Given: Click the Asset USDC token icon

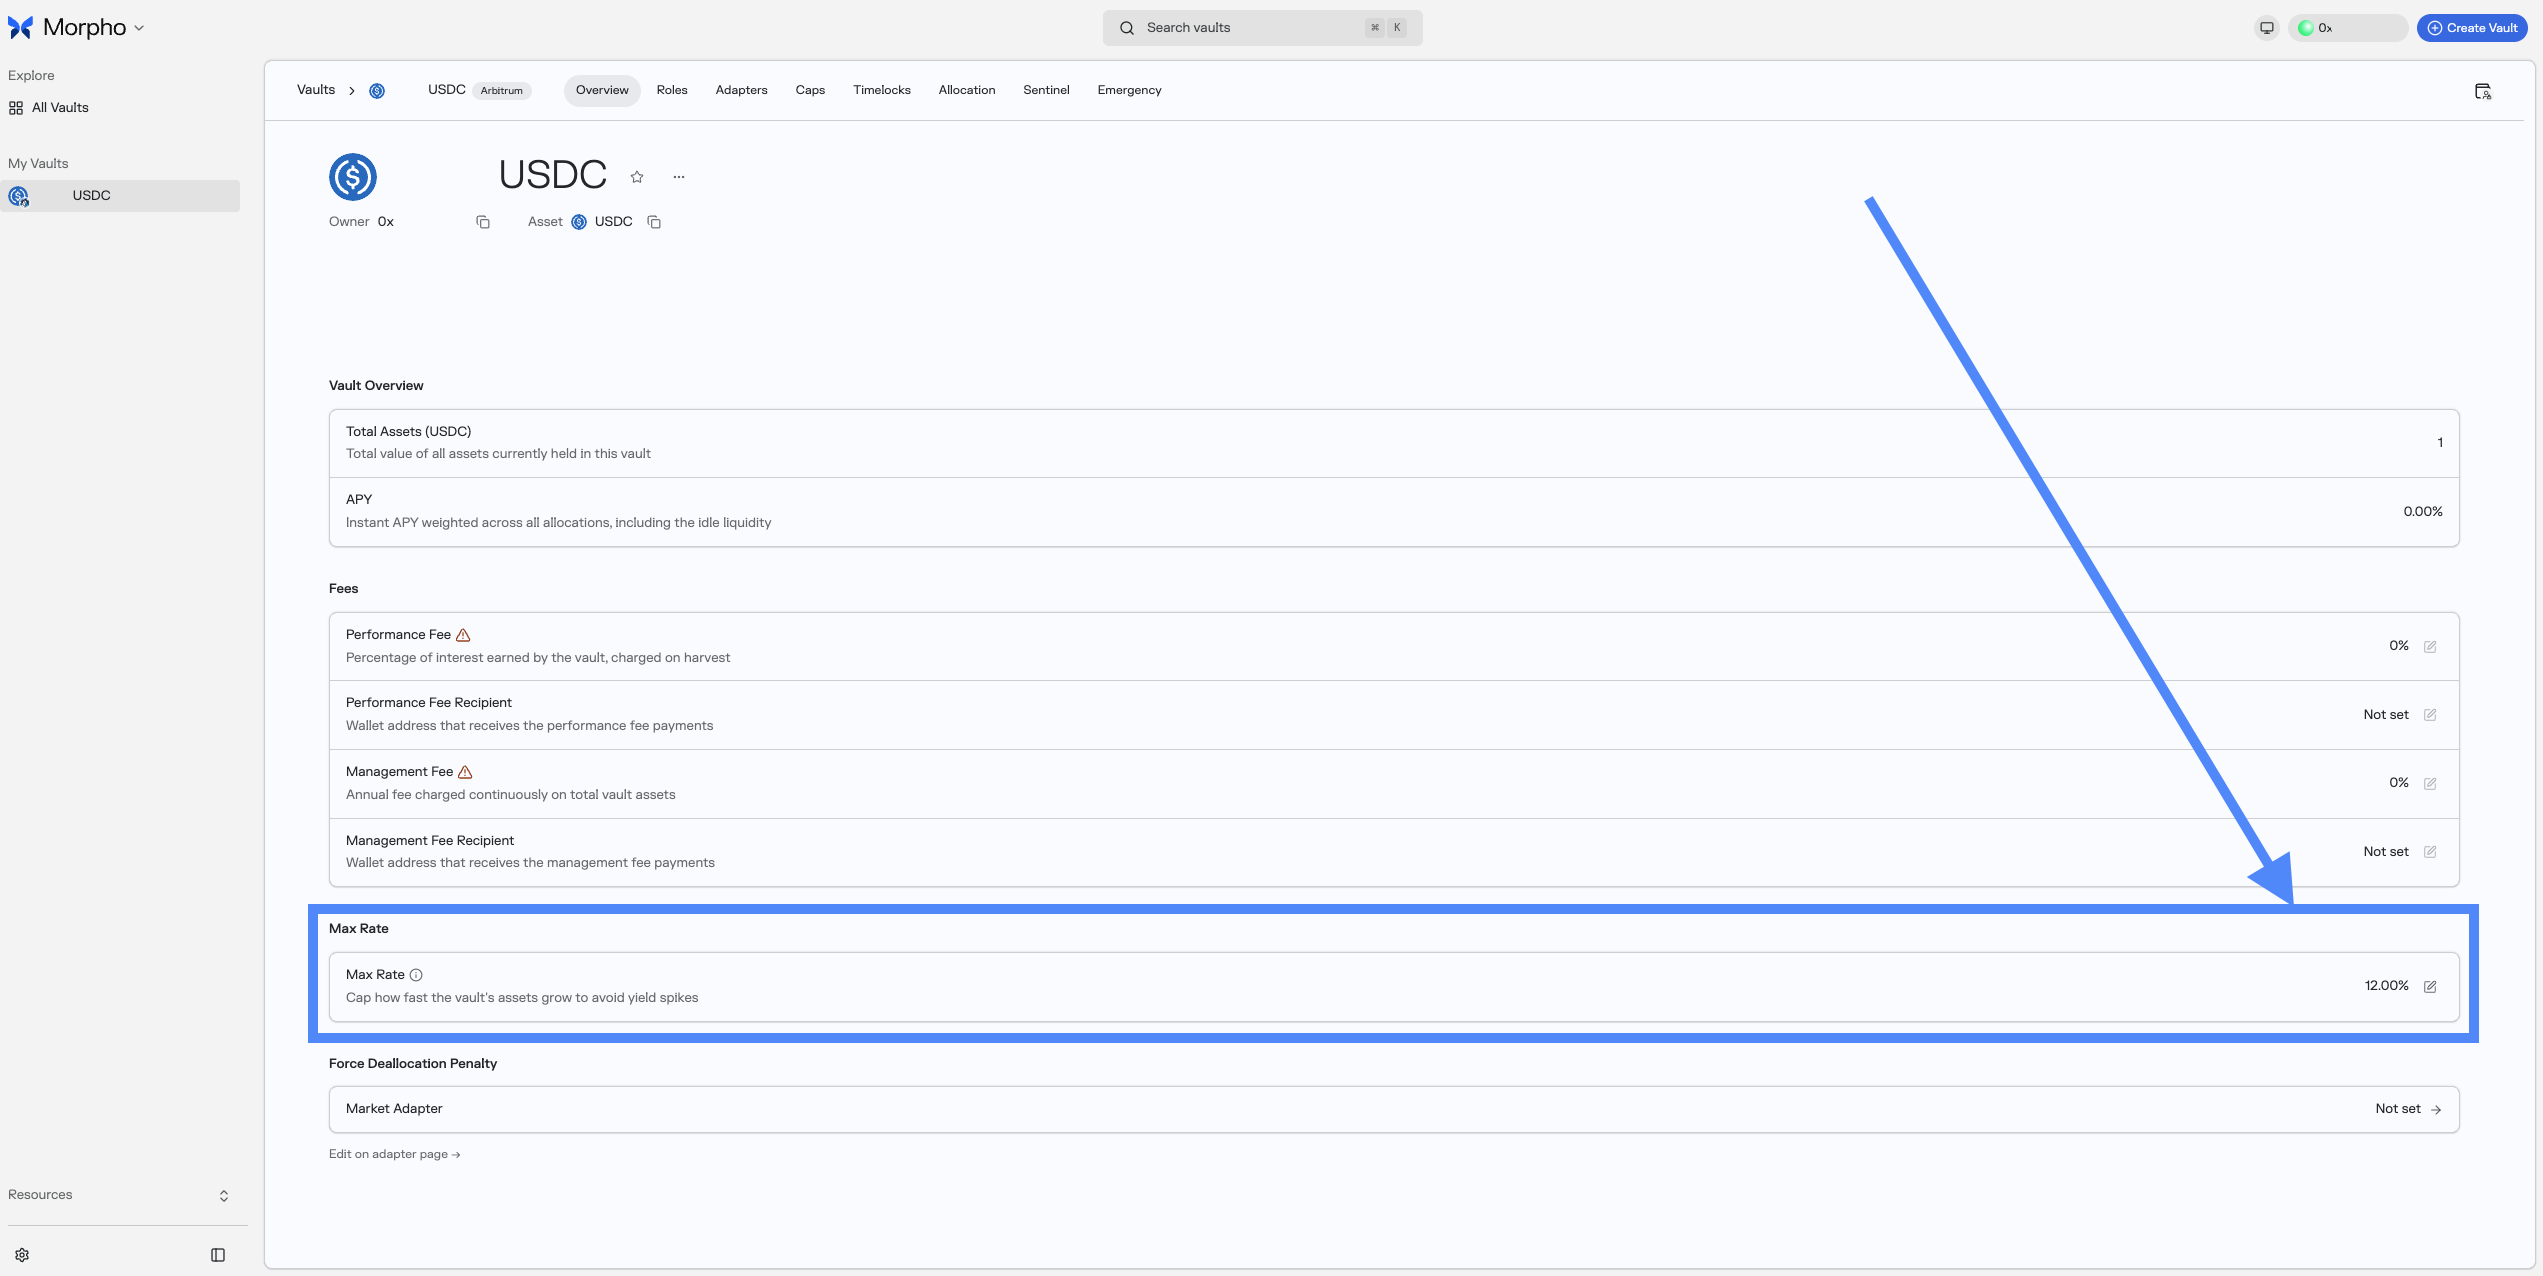Looking at the screenshot, I should pos(579,222).
